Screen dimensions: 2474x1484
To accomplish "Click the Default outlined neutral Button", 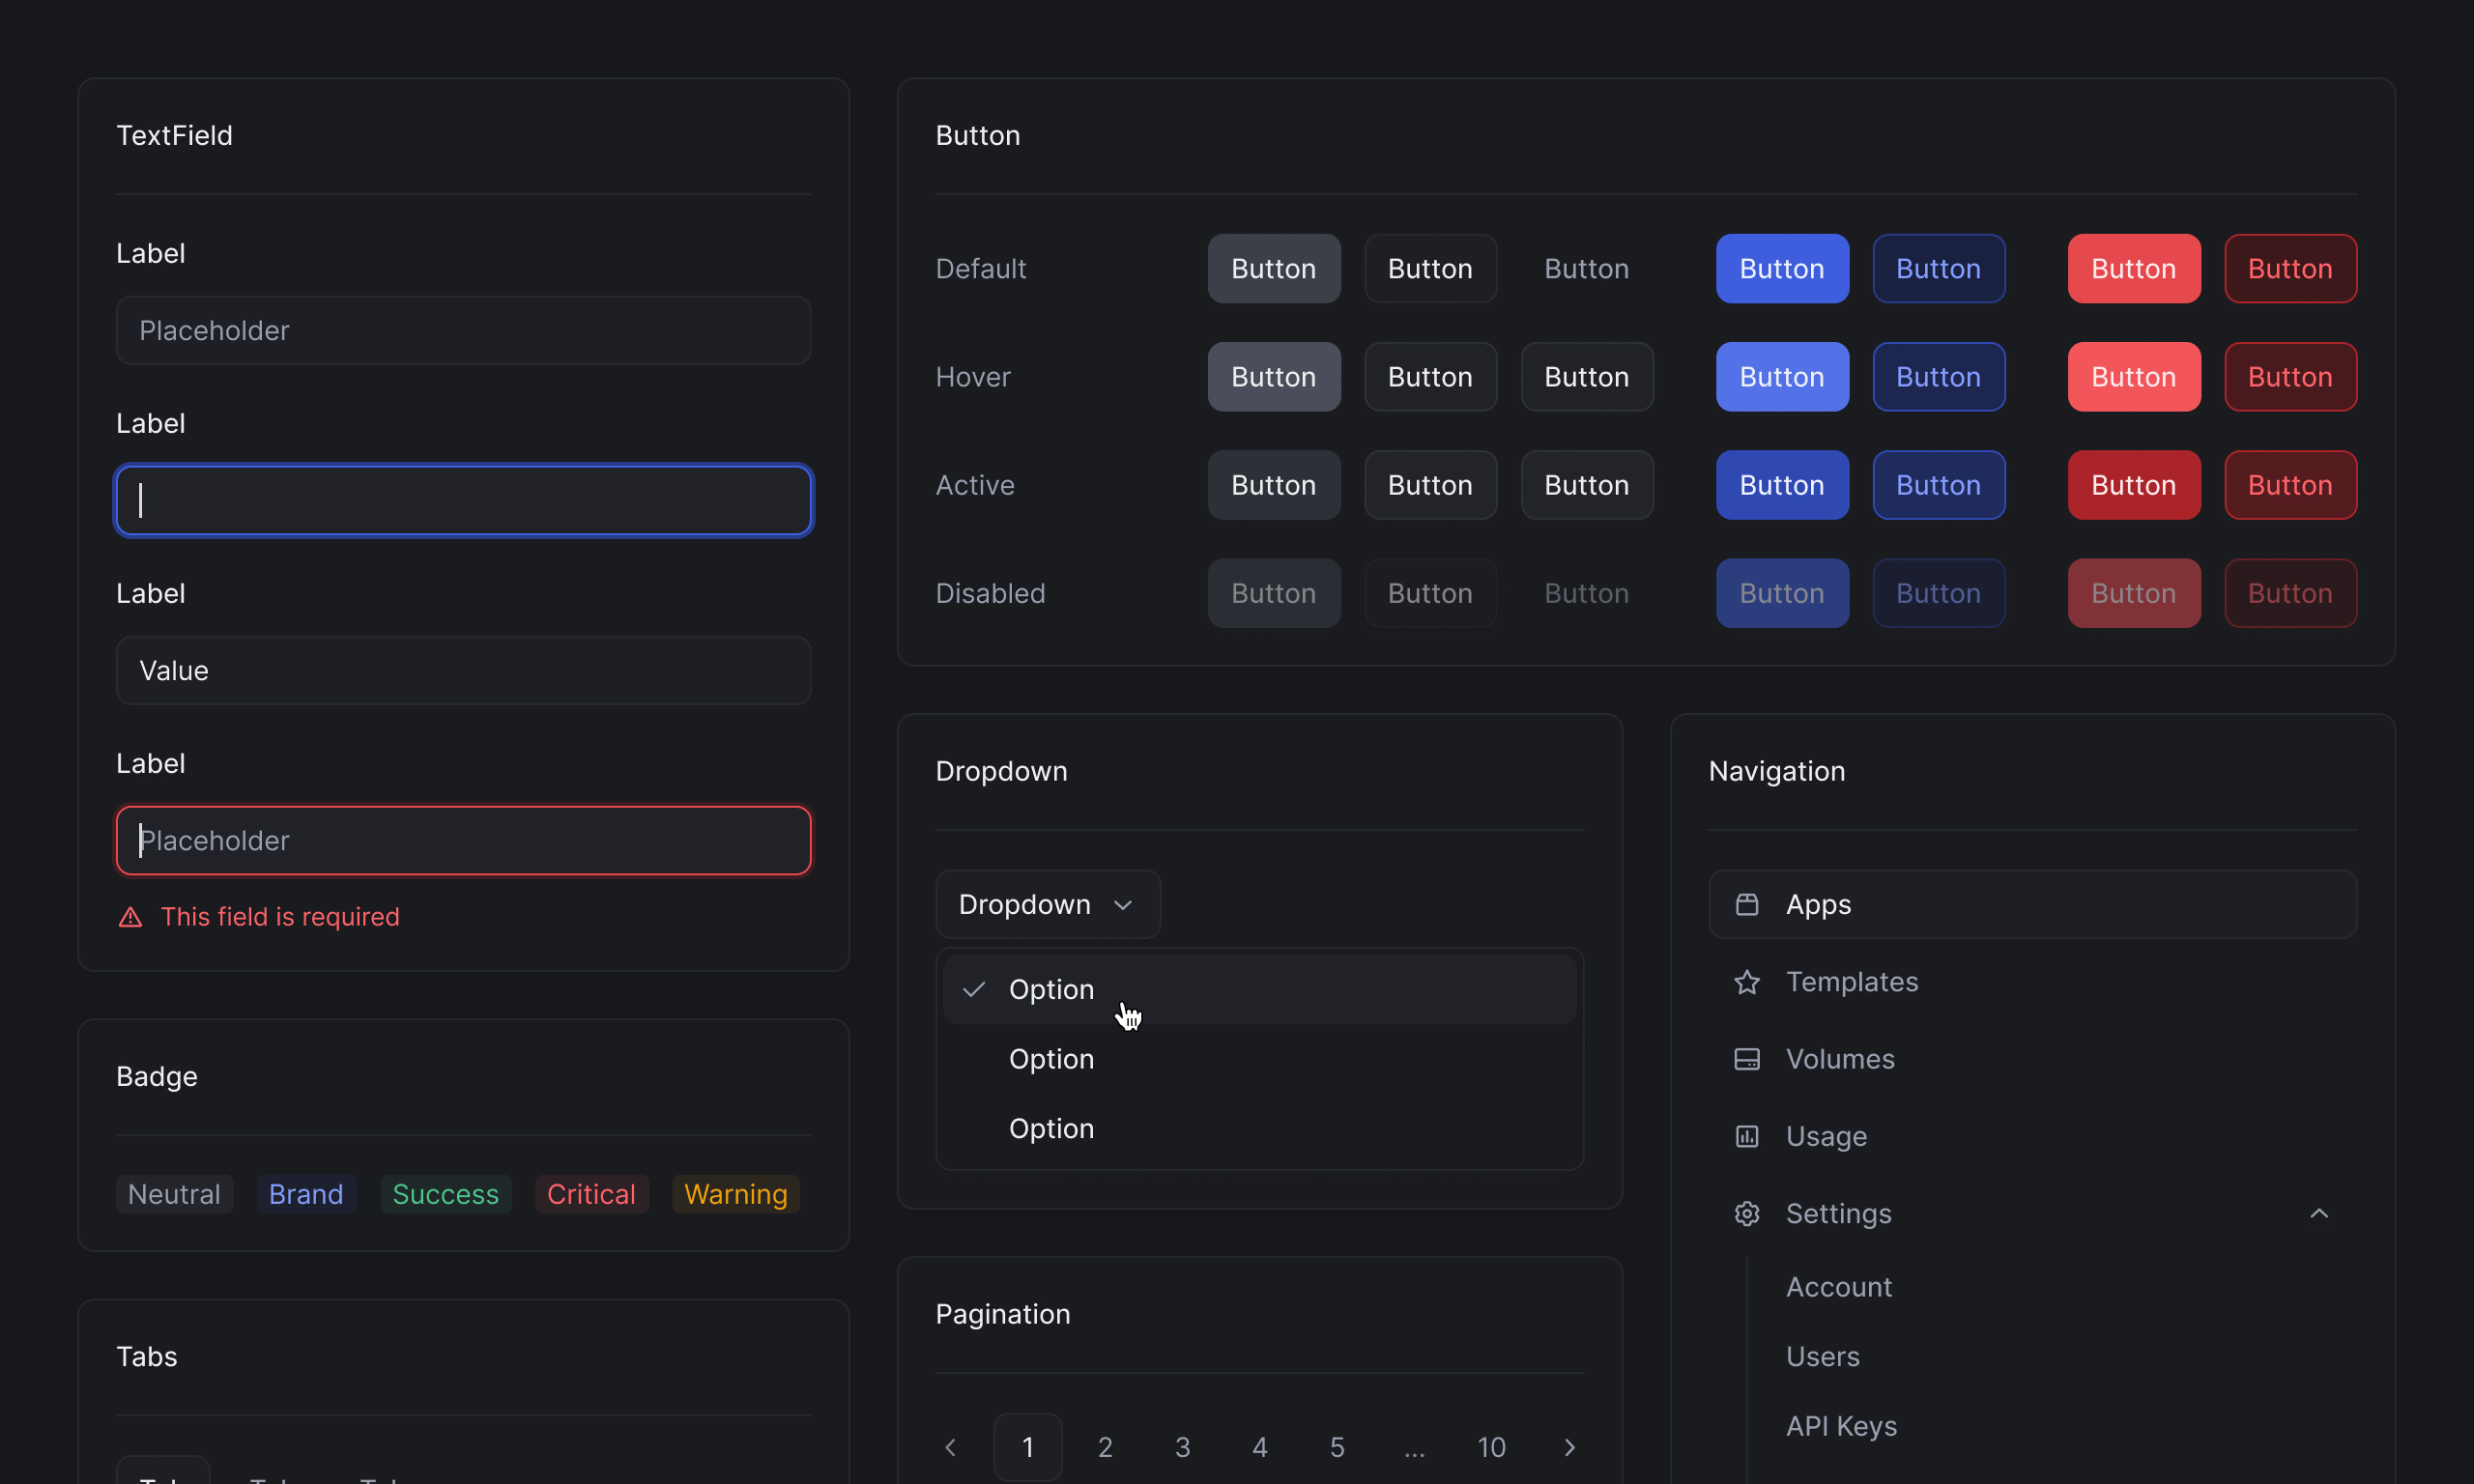I will [x=1430, y=268].
